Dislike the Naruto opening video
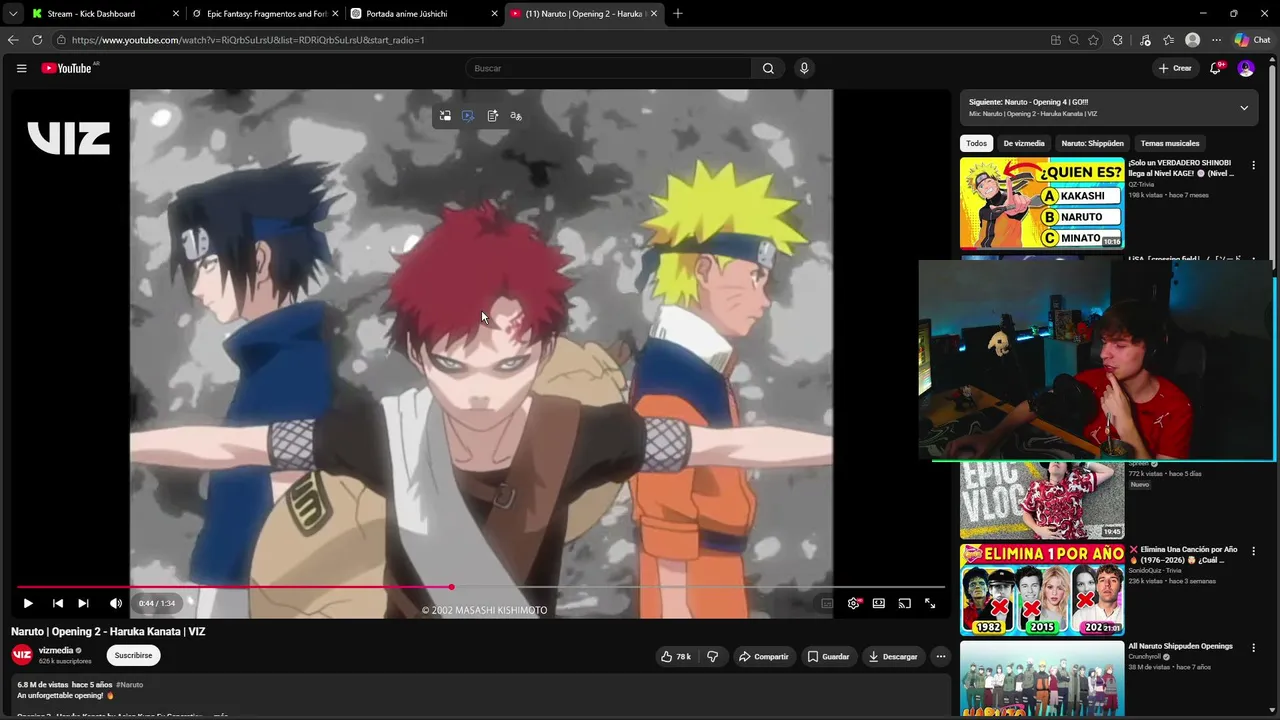 click(x=713, y=656)
